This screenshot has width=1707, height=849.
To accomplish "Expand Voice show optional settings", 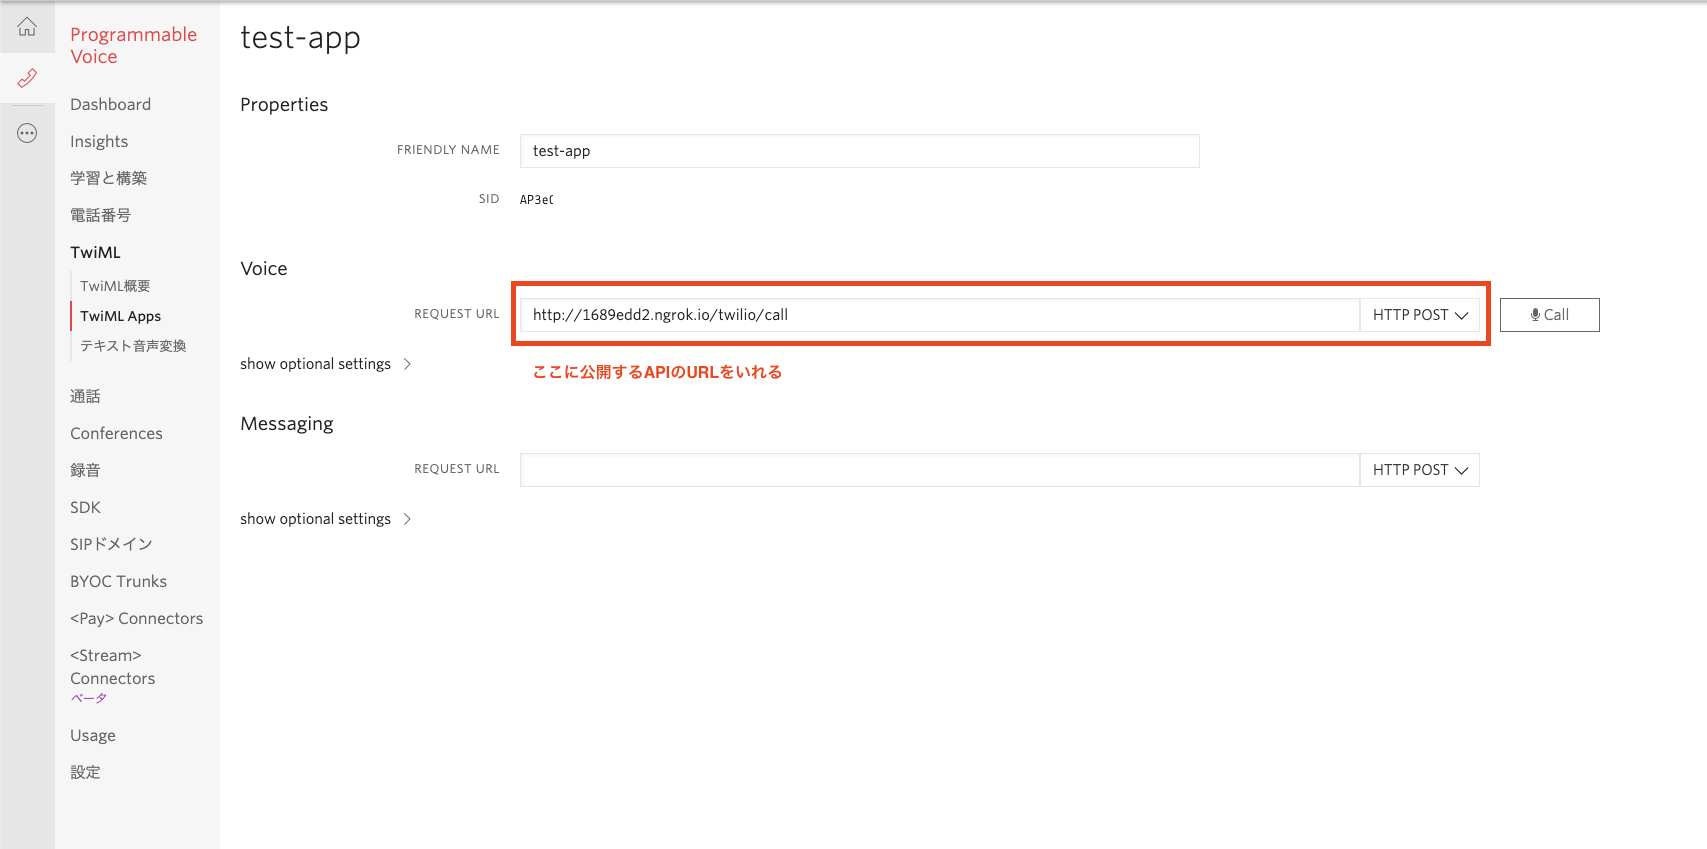I will [x=326, y=364].
